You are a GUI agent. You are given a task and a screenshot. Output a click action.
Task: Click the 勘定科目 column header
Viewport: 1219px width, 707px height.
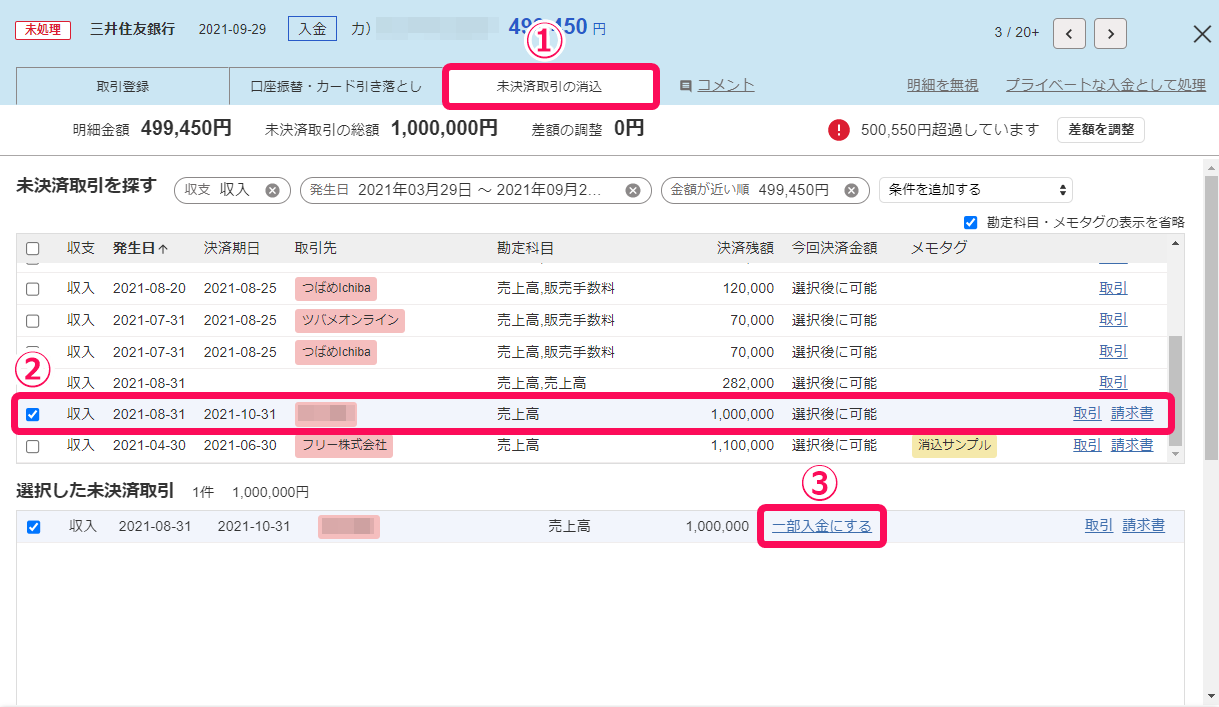(525, 248)
